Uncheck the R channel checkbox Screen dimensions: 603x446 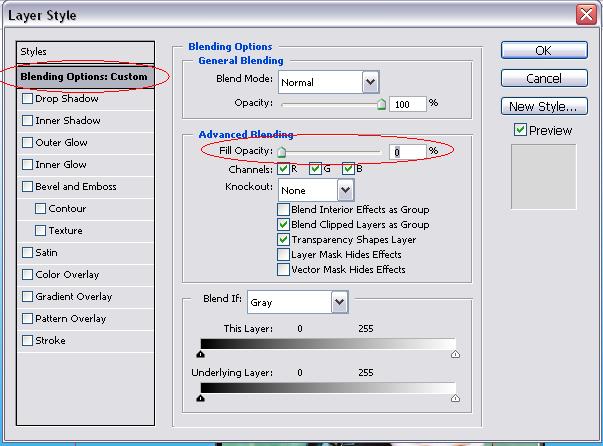pyautogui.click(x=283, y=169)
